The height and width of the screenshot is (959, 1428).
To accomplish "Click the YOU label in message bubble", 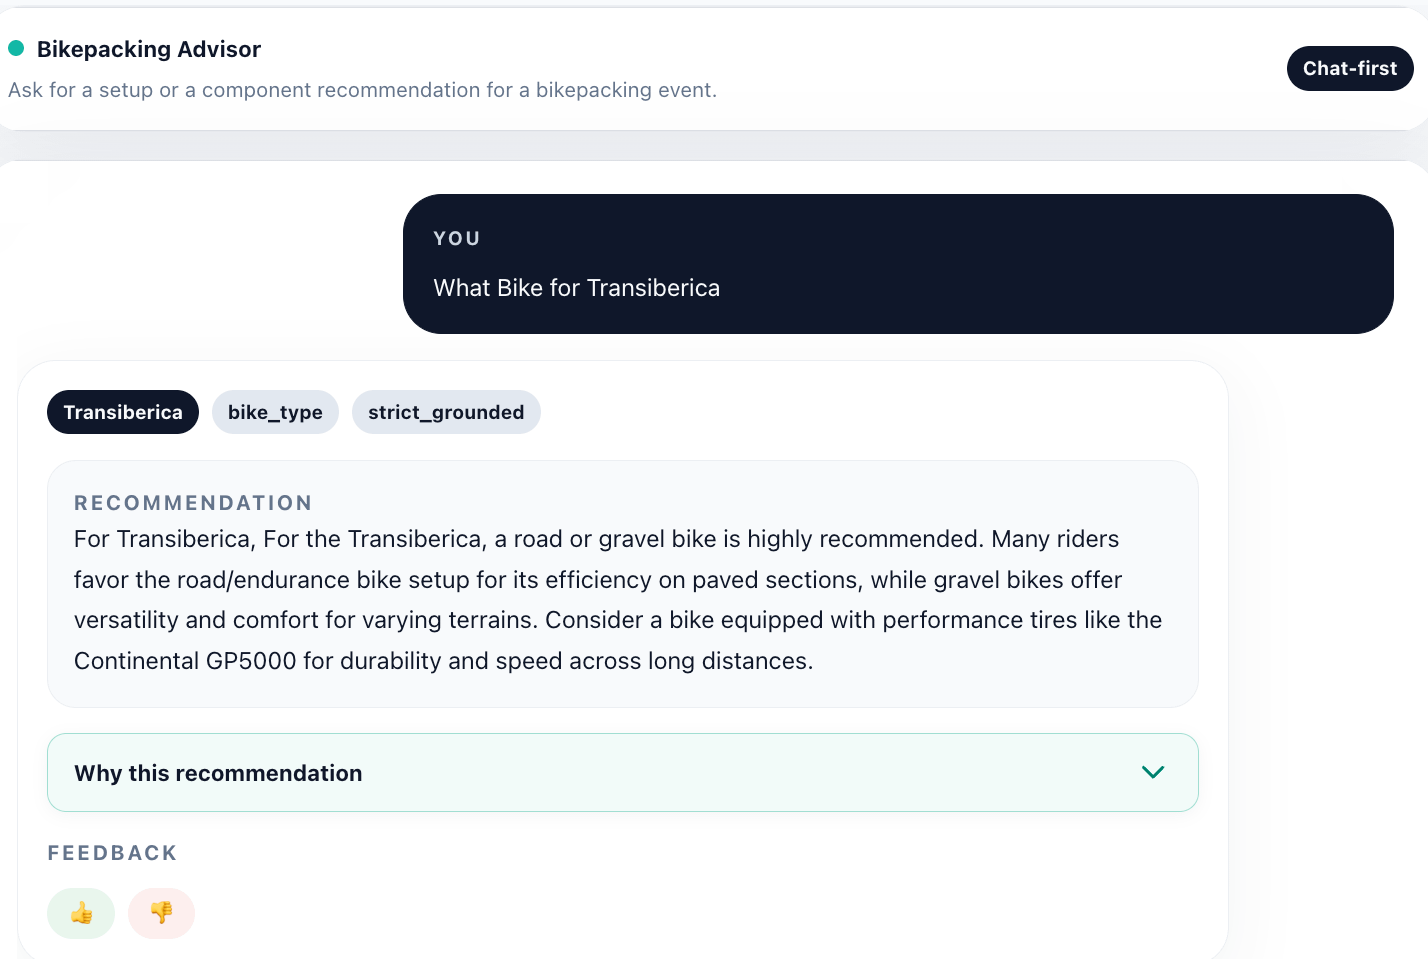I will point(457,238).
